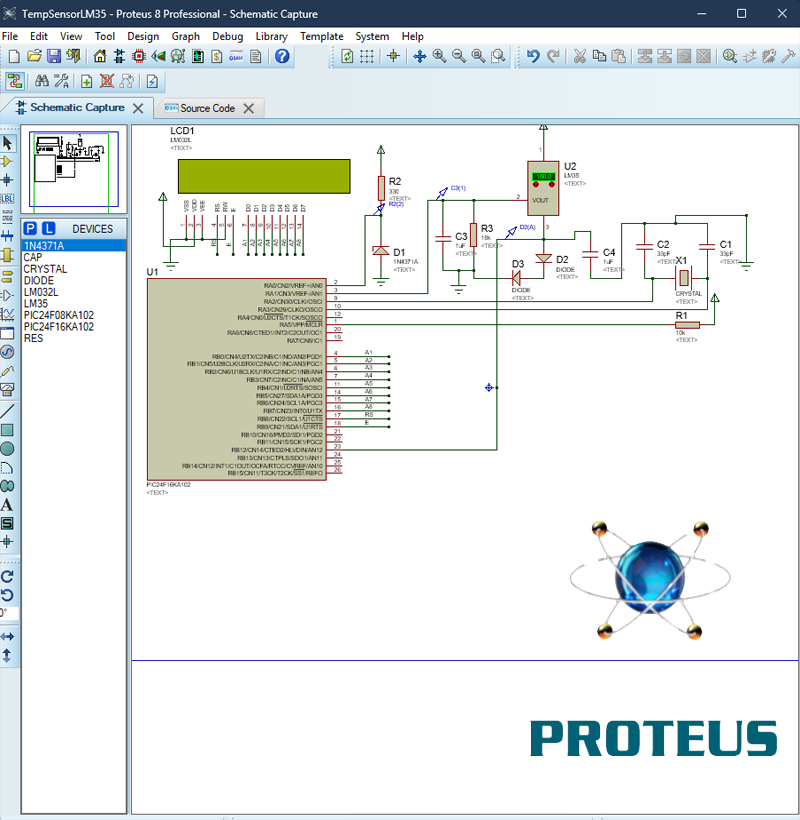Run electrical rules check lightning icon

tap(152, 81)
